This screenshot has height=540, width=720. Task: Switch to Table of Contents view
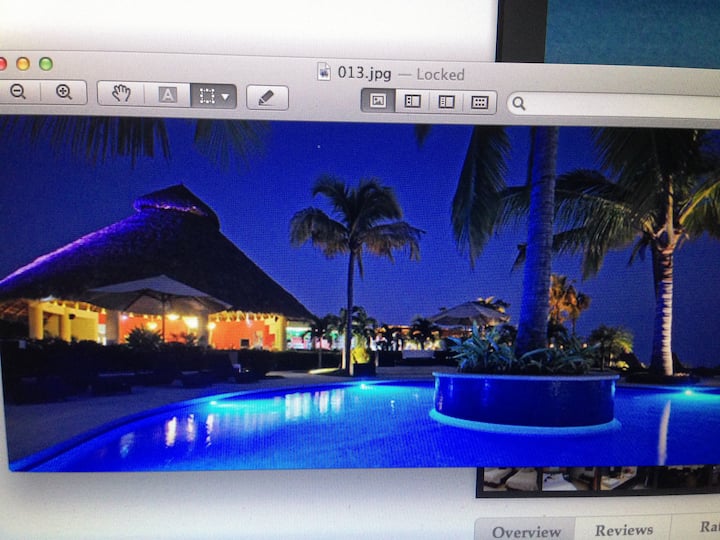(x=446, y=101)
